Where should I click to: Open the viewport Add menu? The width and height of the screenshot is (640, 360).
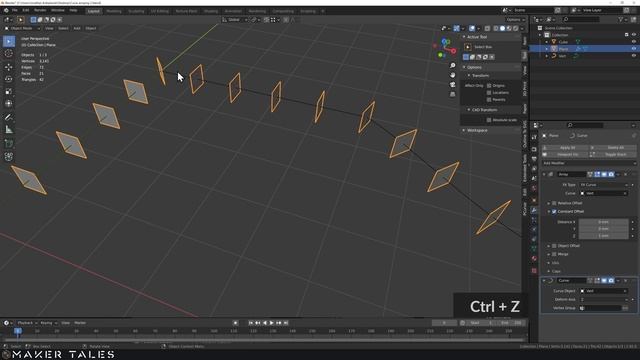77,28
